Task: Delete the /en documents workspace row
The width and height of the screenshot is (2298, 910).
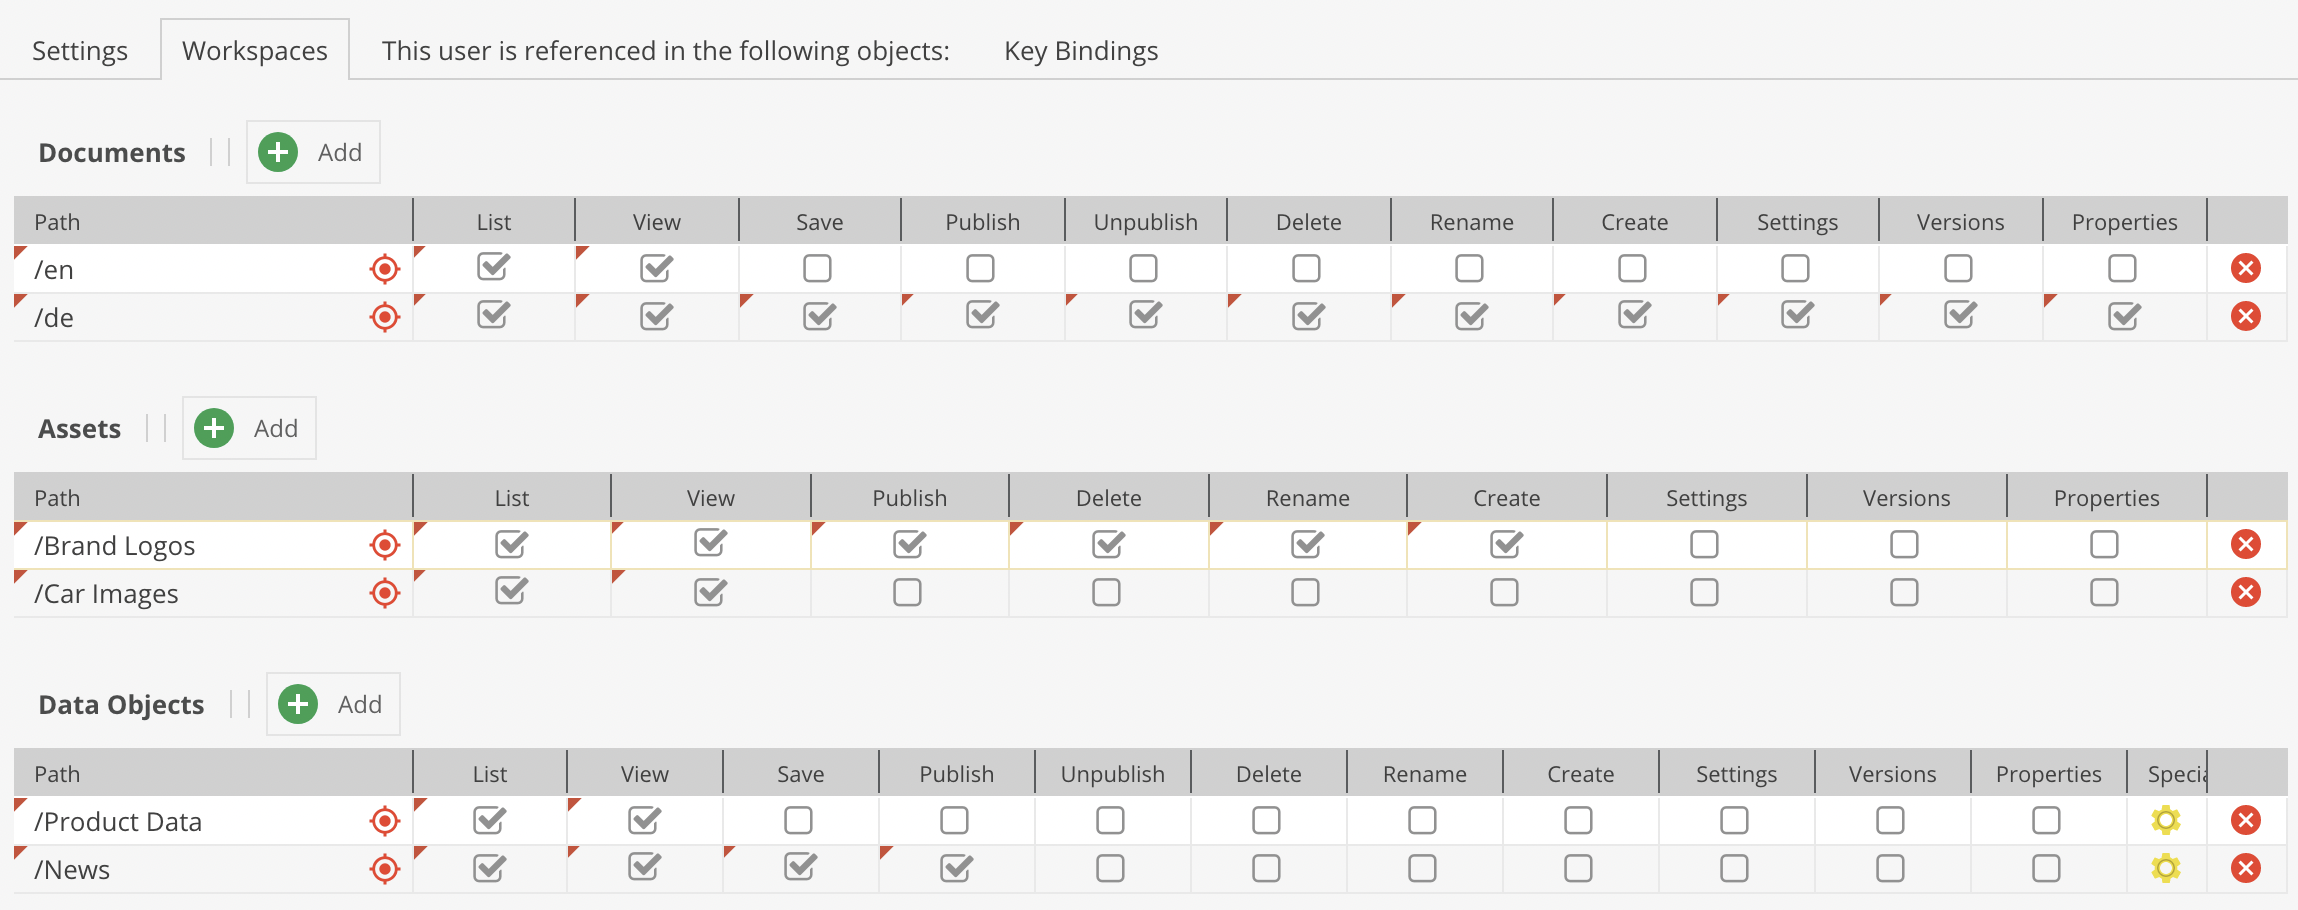Action: coord(2245,269)
